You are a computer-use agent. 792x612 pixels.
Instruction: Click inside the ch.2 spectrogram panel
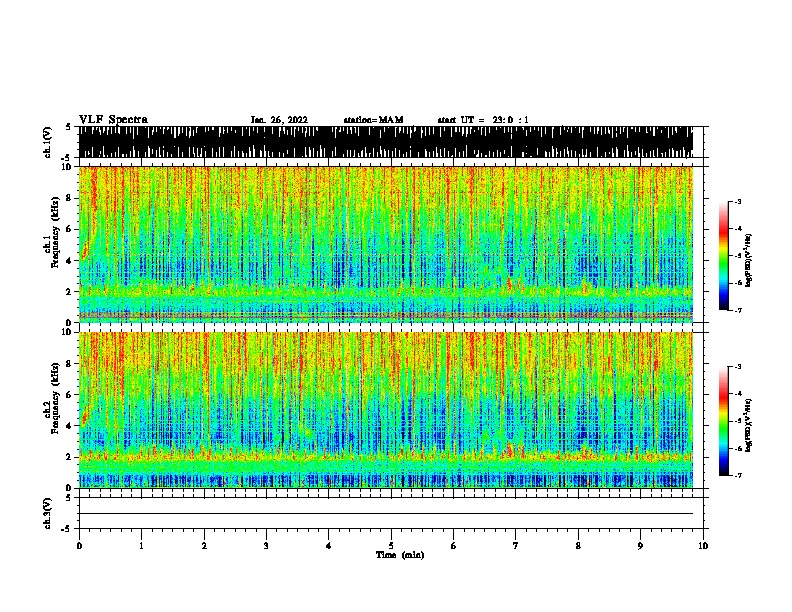click(x=386, y=410)
